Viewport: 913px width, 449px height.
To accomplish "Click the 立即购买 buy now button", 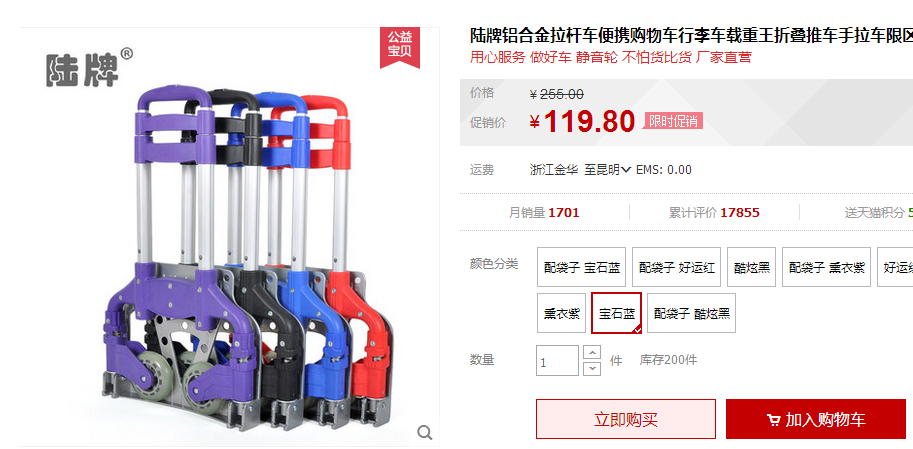I will 626,419.
